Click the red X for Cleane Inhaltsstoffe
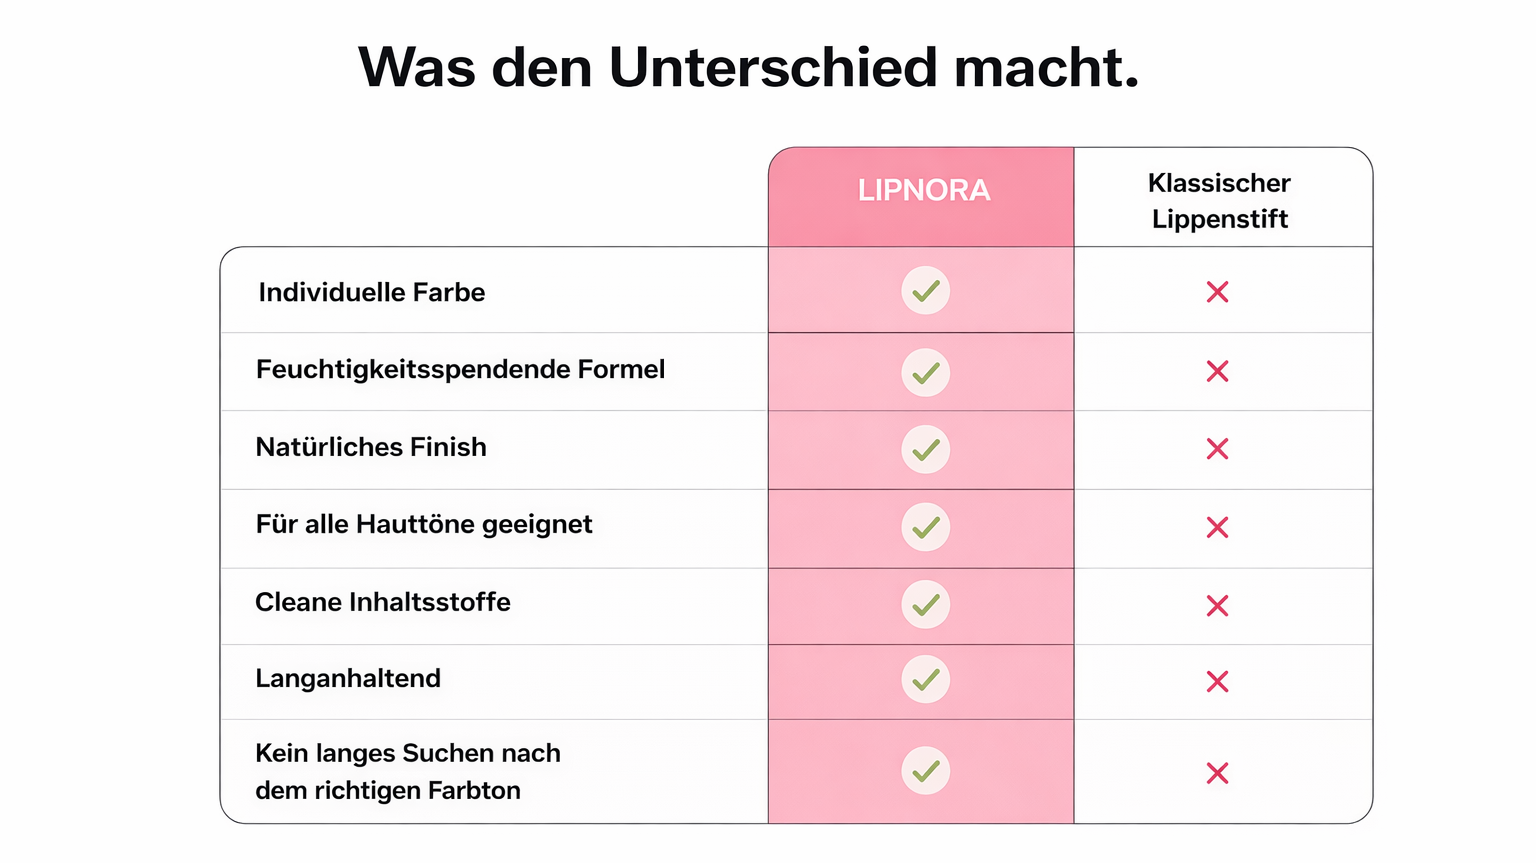This screenshot has height=863, width=1536. coord(1217,605)
